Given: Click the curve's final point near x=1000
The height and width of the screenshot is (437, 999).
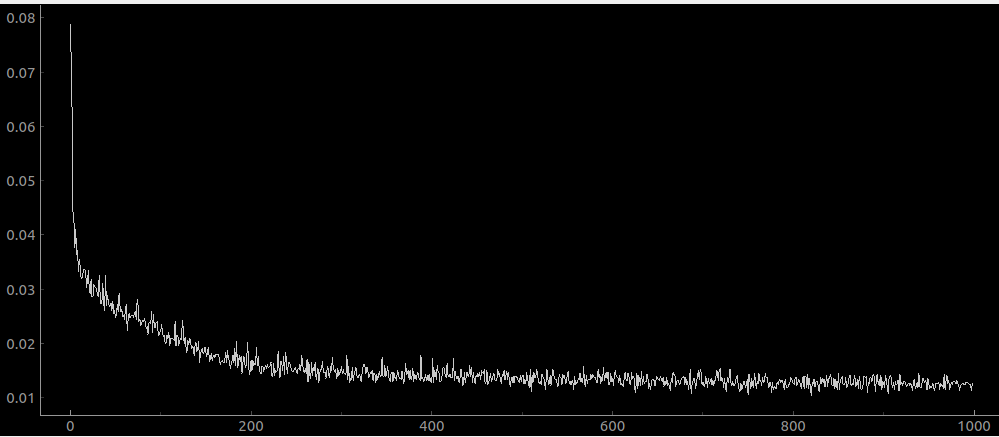Looking at the screenshot, I should tap(973, 386).
